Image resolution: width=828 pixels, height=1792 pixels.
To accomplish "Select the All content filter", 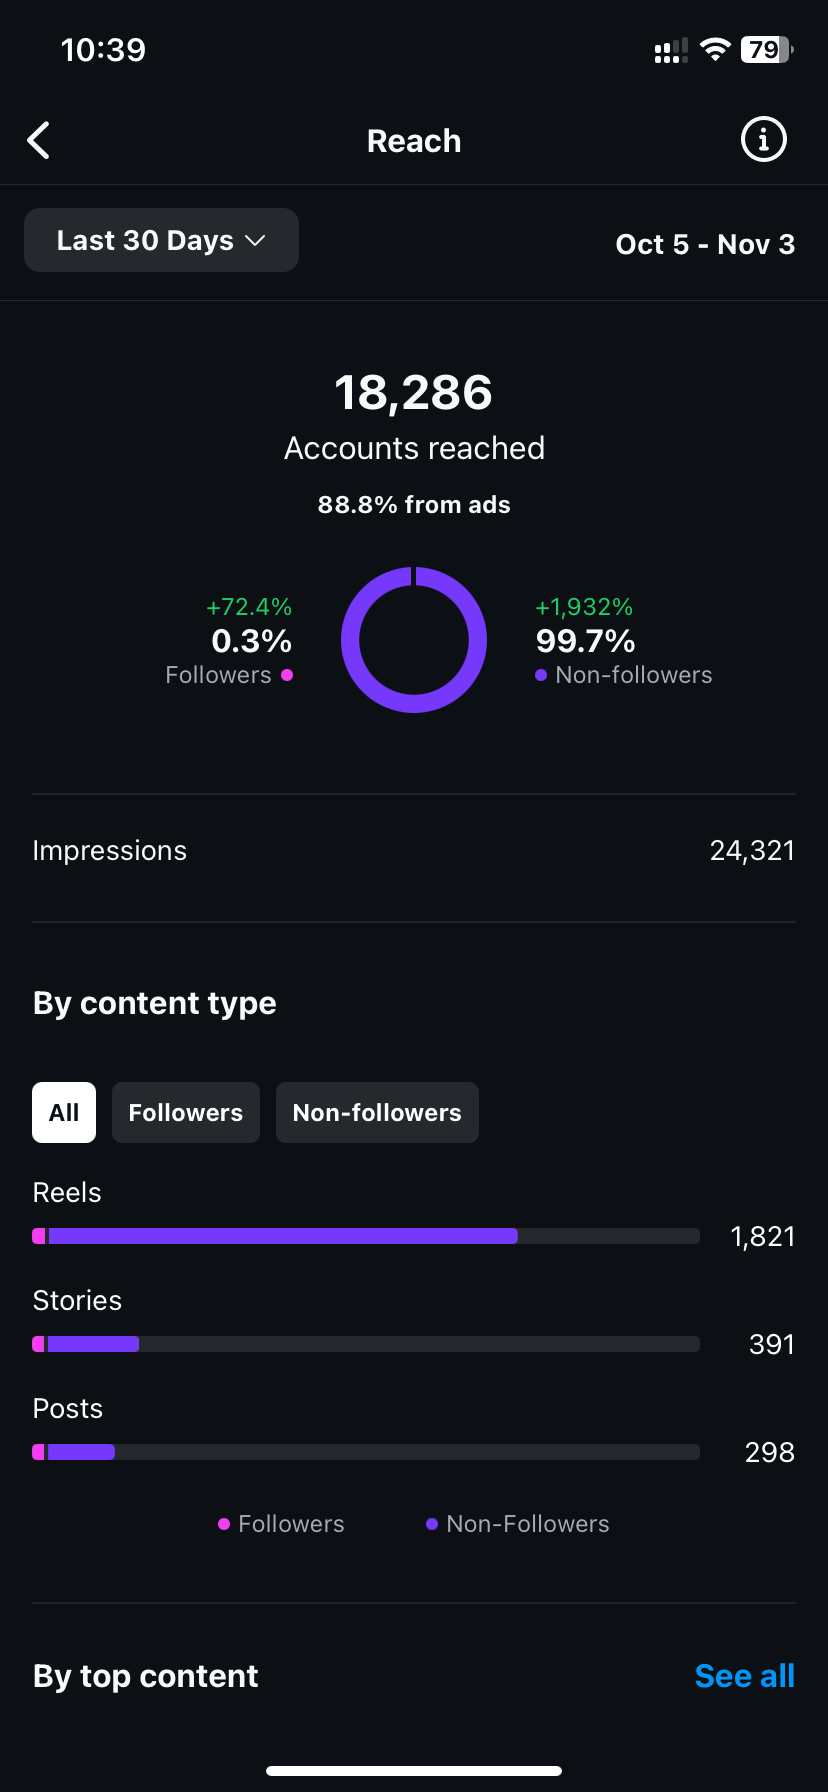I will [x=64, y=1112].
